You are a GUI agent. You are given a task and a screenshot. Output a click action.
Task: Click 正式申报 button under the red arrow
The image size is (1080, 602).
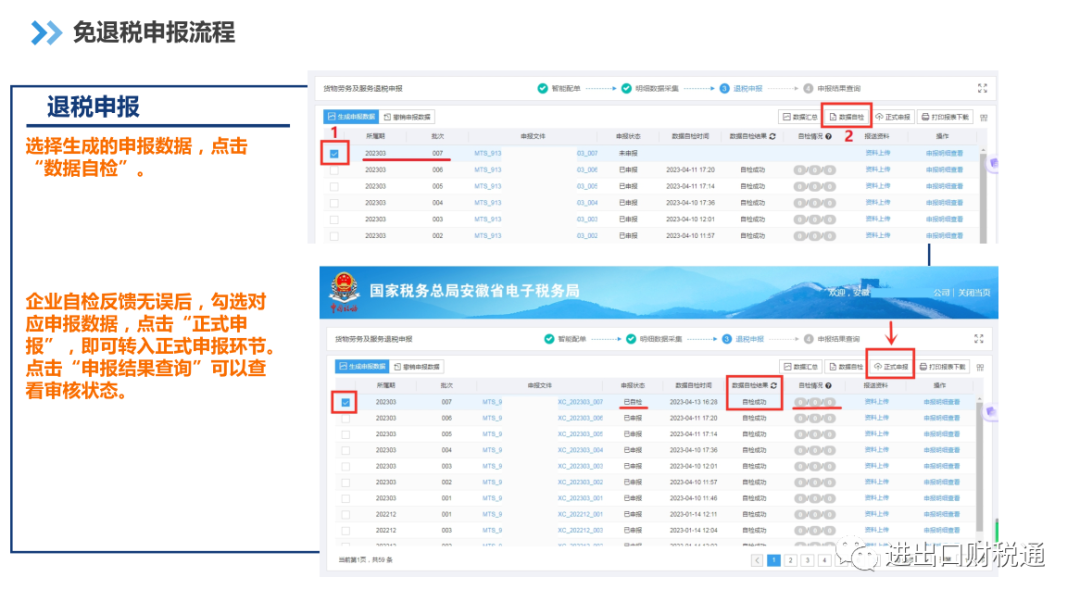tap(891, 366)
